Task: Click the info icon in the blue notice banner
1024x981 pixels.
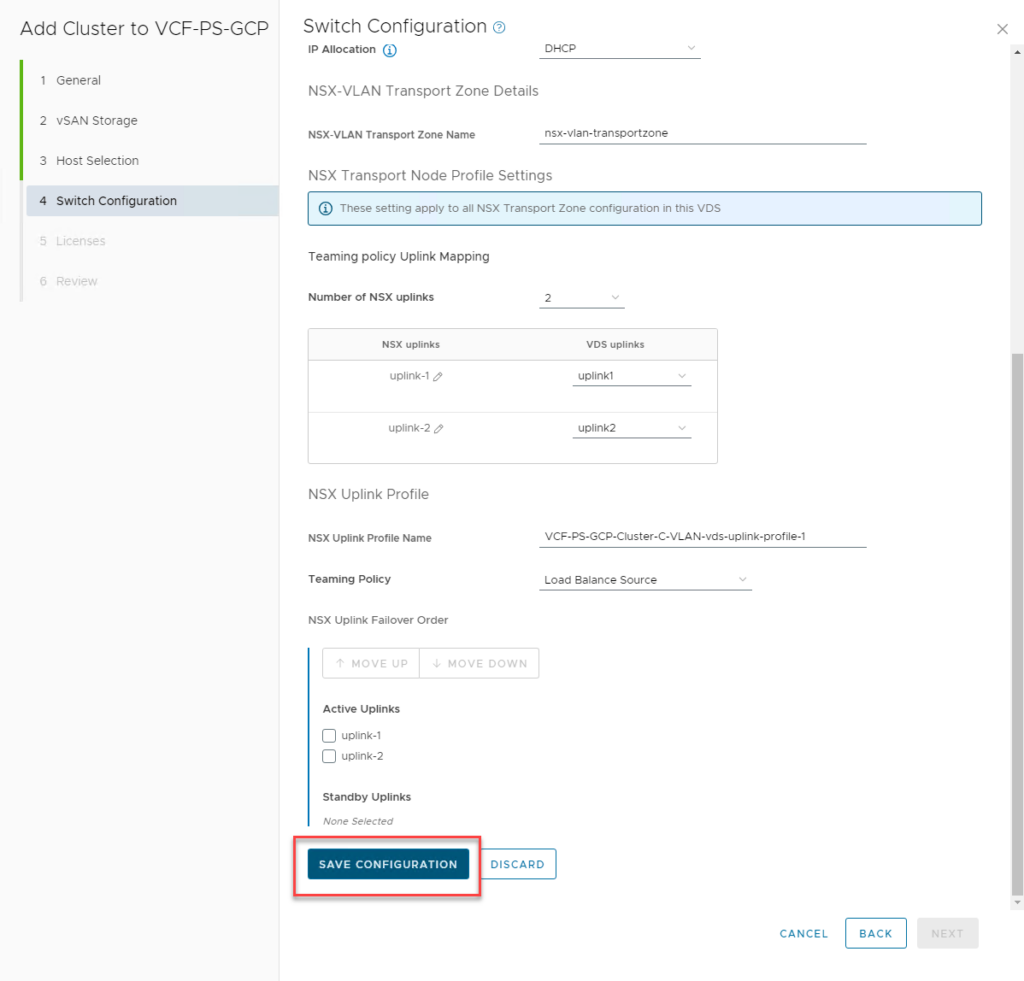Action: (325, 209)
